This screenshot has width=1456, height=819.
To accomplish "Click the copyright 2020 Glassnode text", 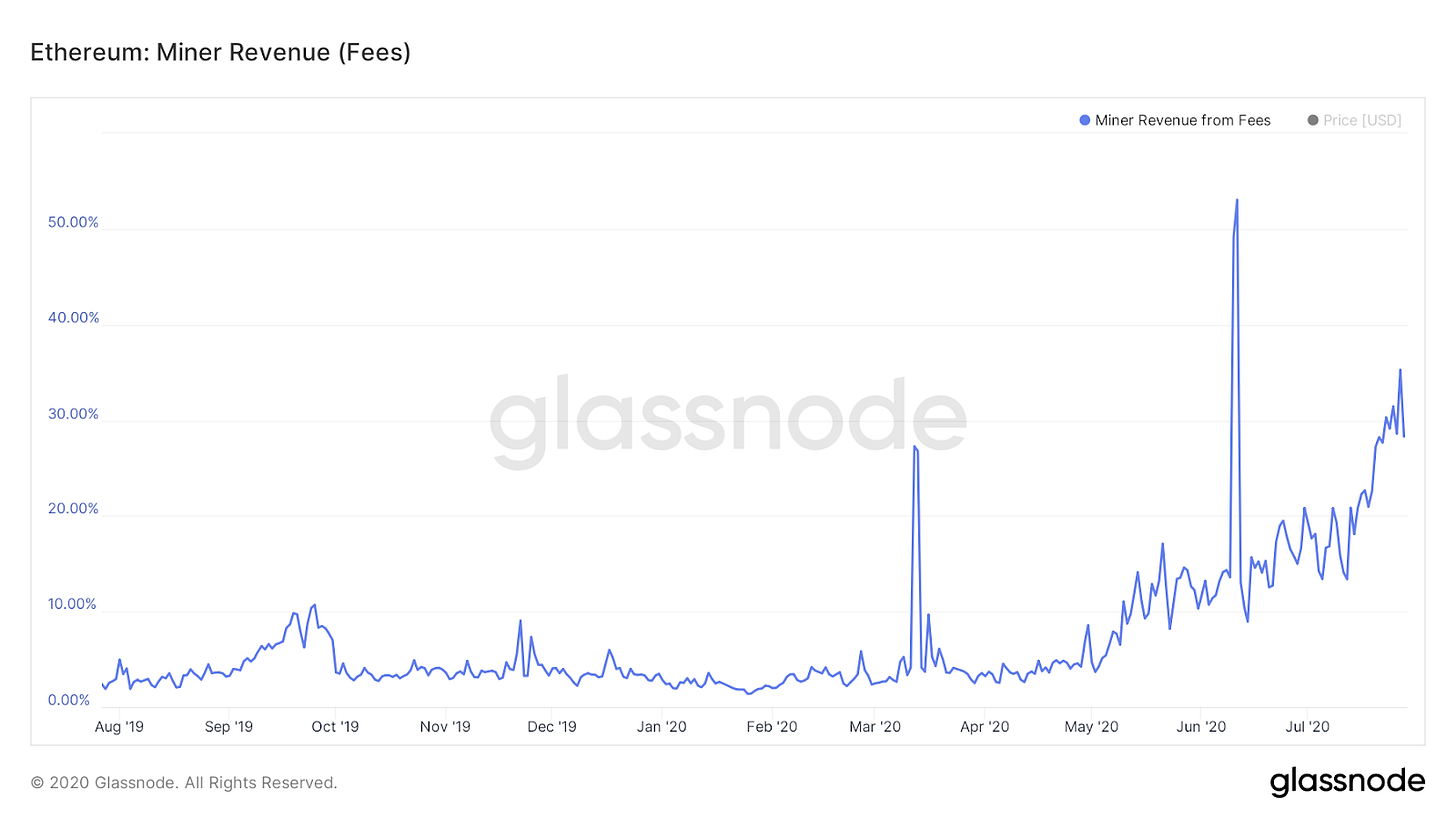I will coord(184,783).
